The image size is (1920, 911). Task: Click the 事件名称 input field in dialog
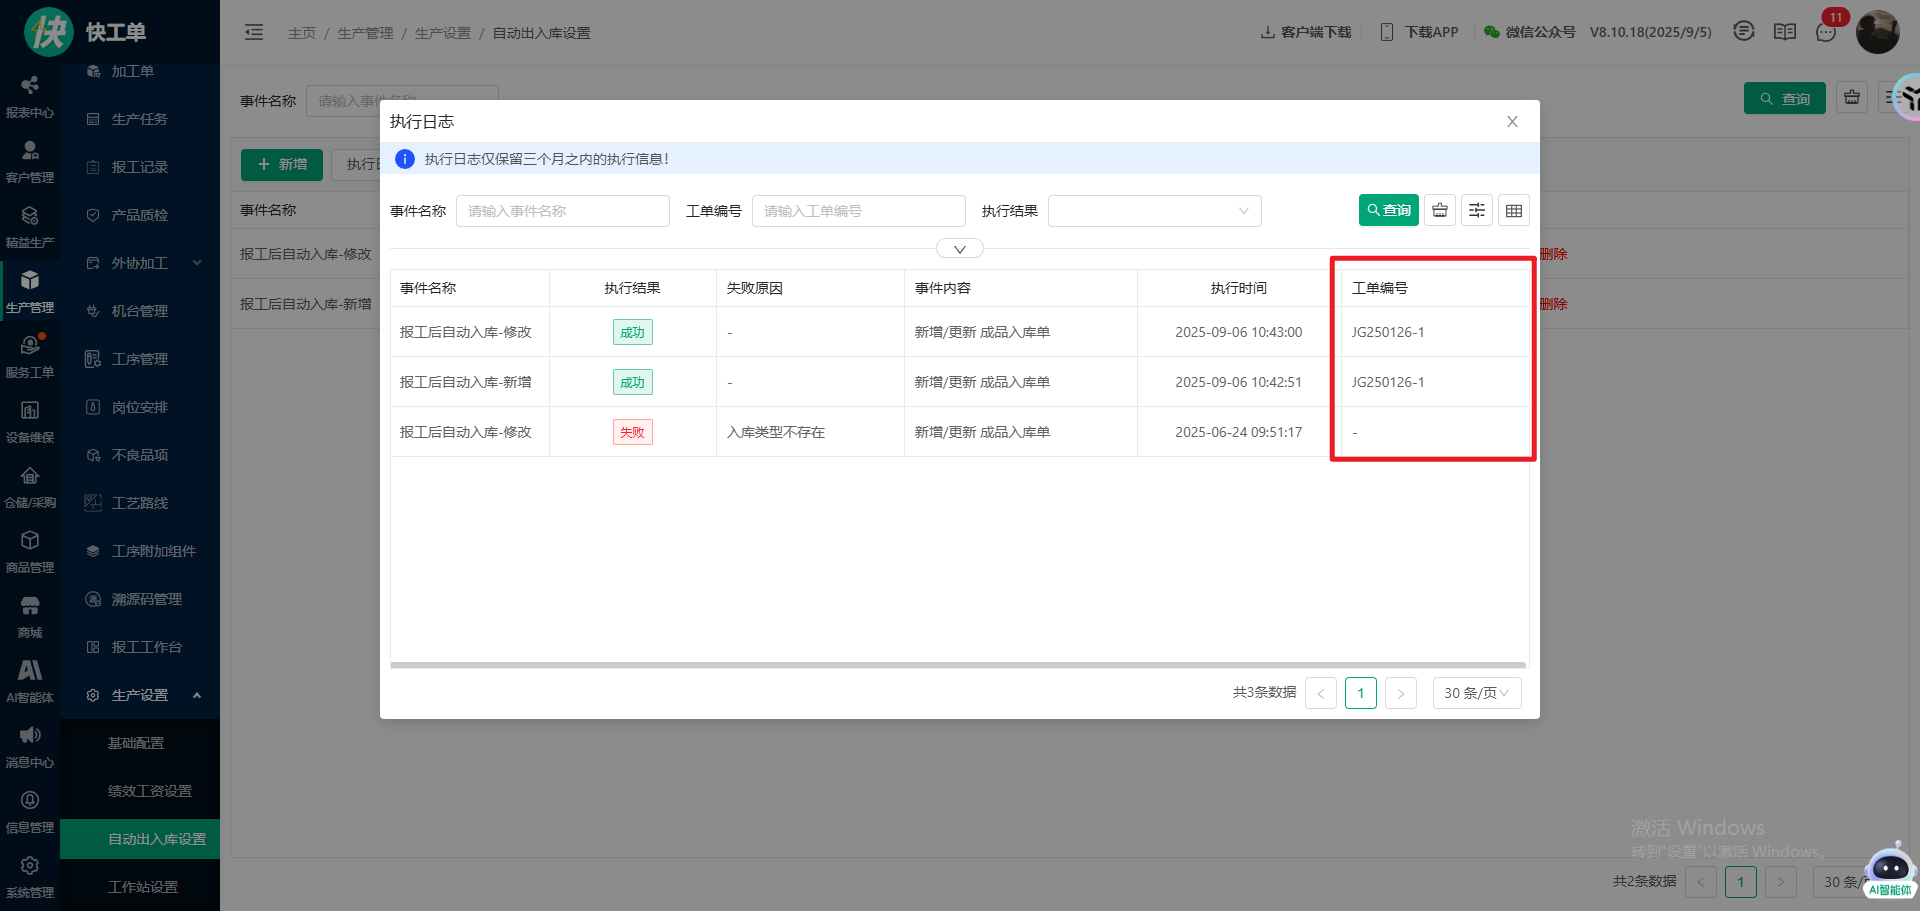562,211
